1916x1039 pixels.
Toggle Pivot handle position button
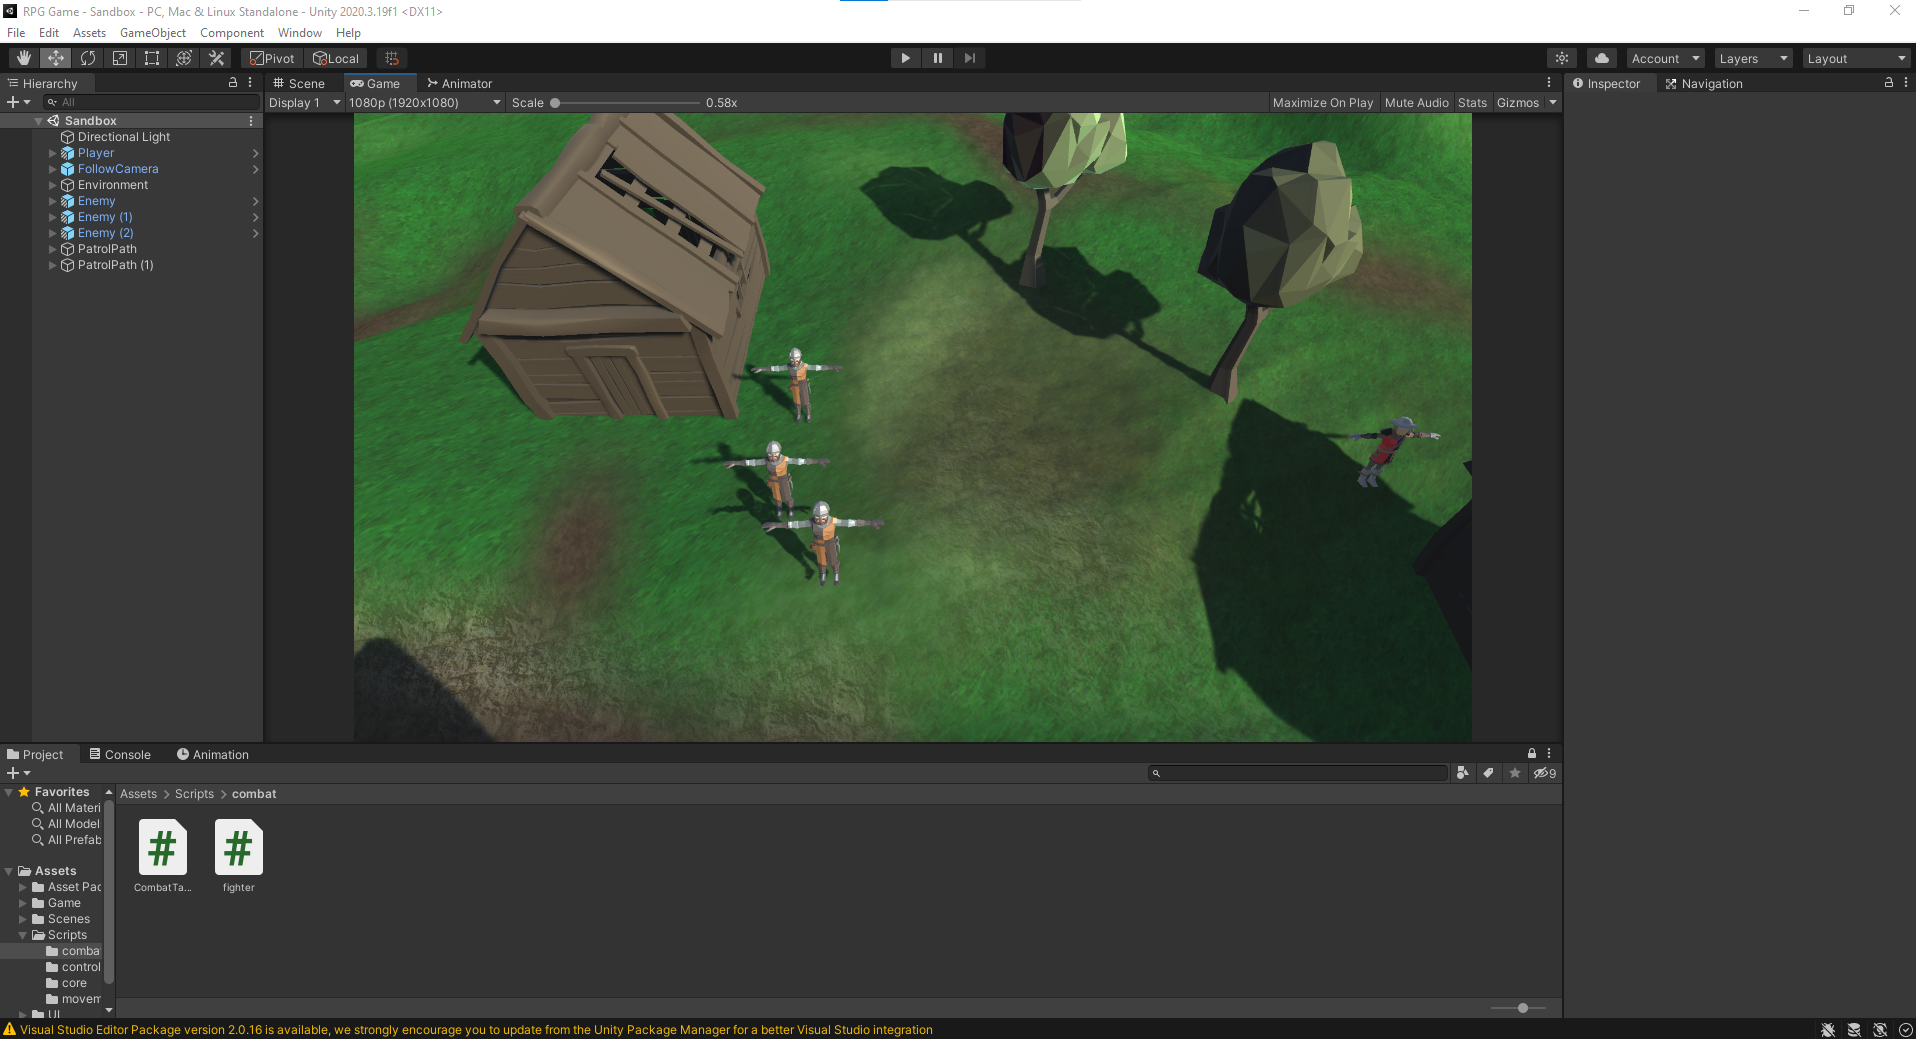click(272, 58)
